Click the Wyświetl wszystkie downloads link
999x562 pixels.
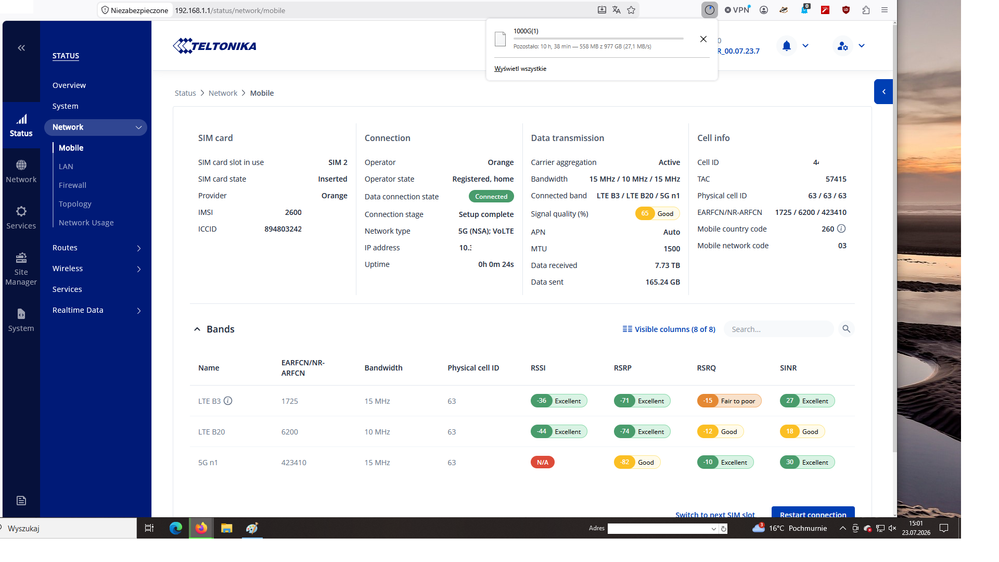coord(520,69)
